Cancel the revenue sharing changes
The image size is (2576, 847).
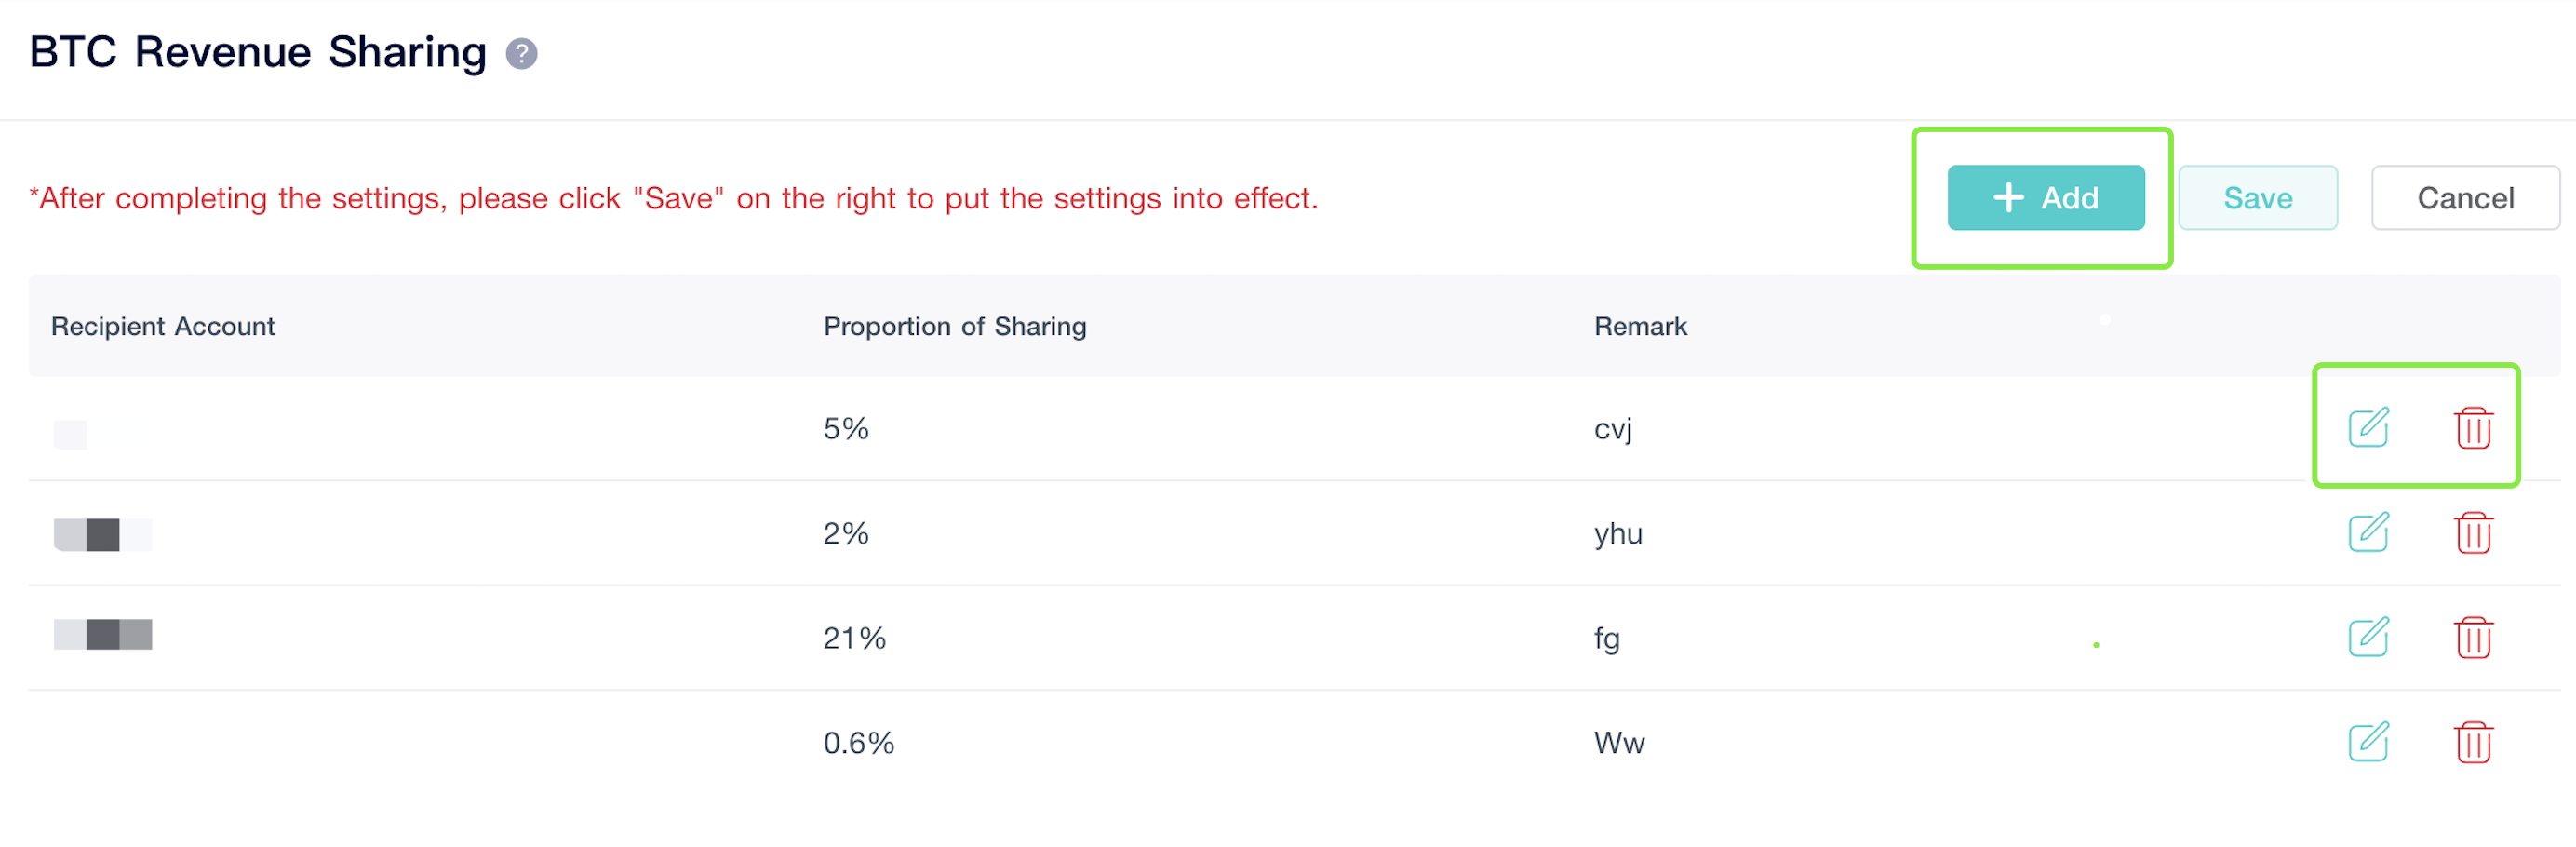[2465, 198]
